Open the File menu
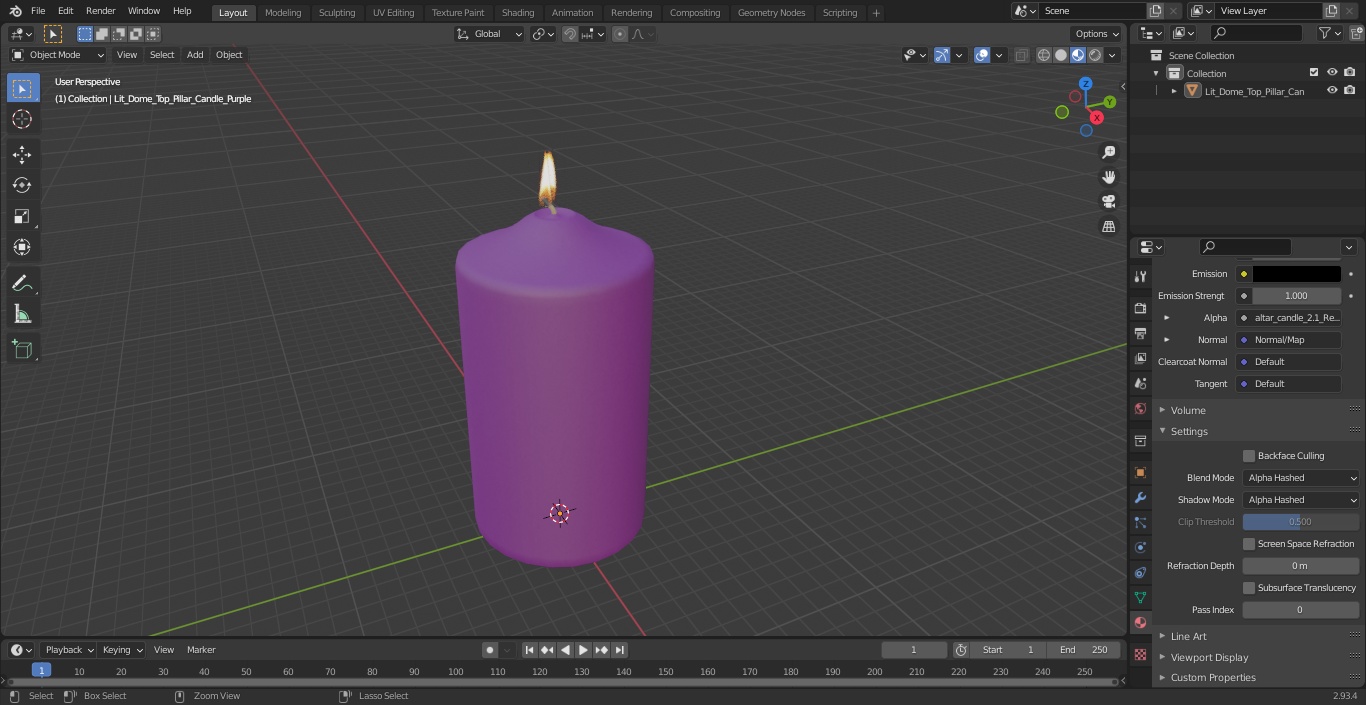Image resolution: width=1366 pixels, height=705 pixels. click(38, 11)
